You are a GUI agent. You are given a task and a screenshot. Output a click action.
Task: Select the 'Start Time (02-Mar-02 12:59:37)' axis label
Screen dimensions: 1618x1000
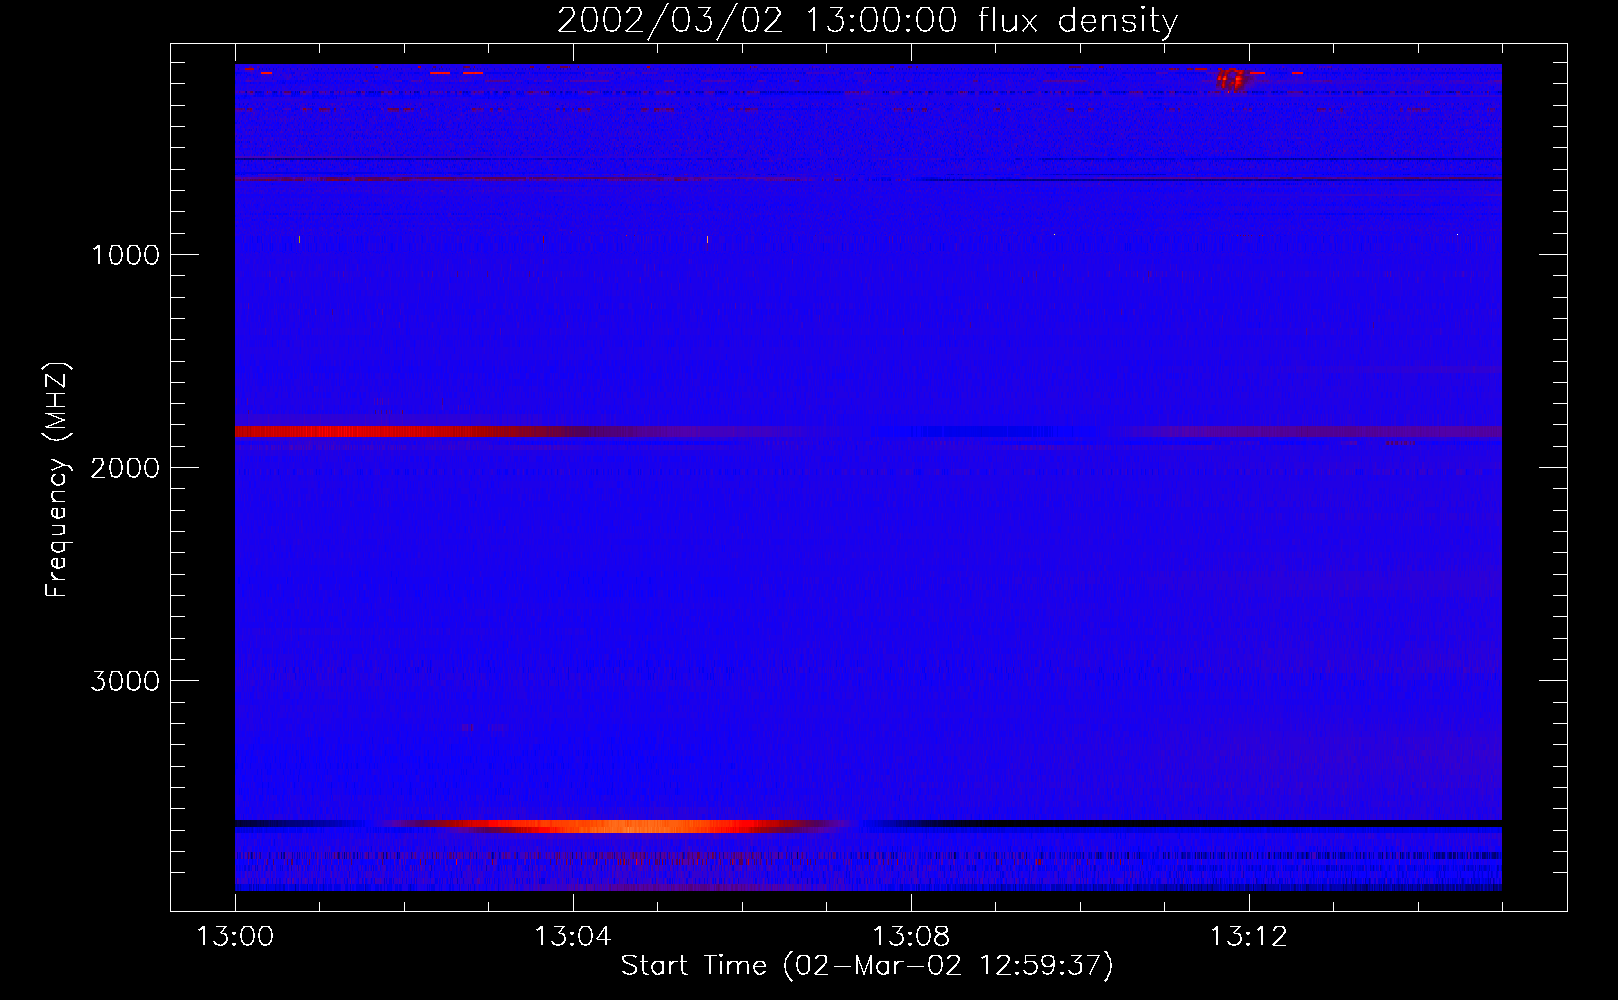[867, 965]
